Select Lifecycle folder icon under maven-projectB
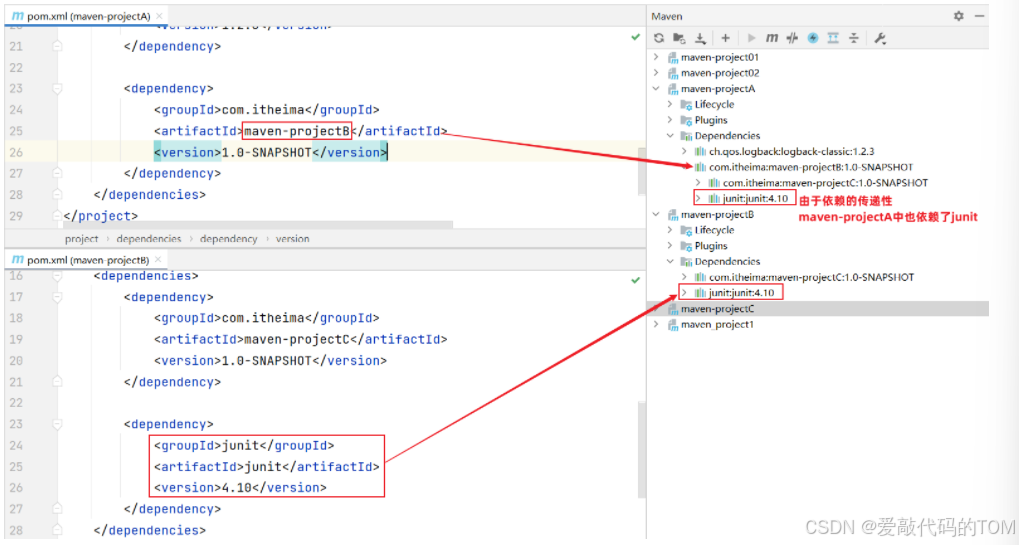Viewport: 1019px width, 545px height. click(686, 230)
